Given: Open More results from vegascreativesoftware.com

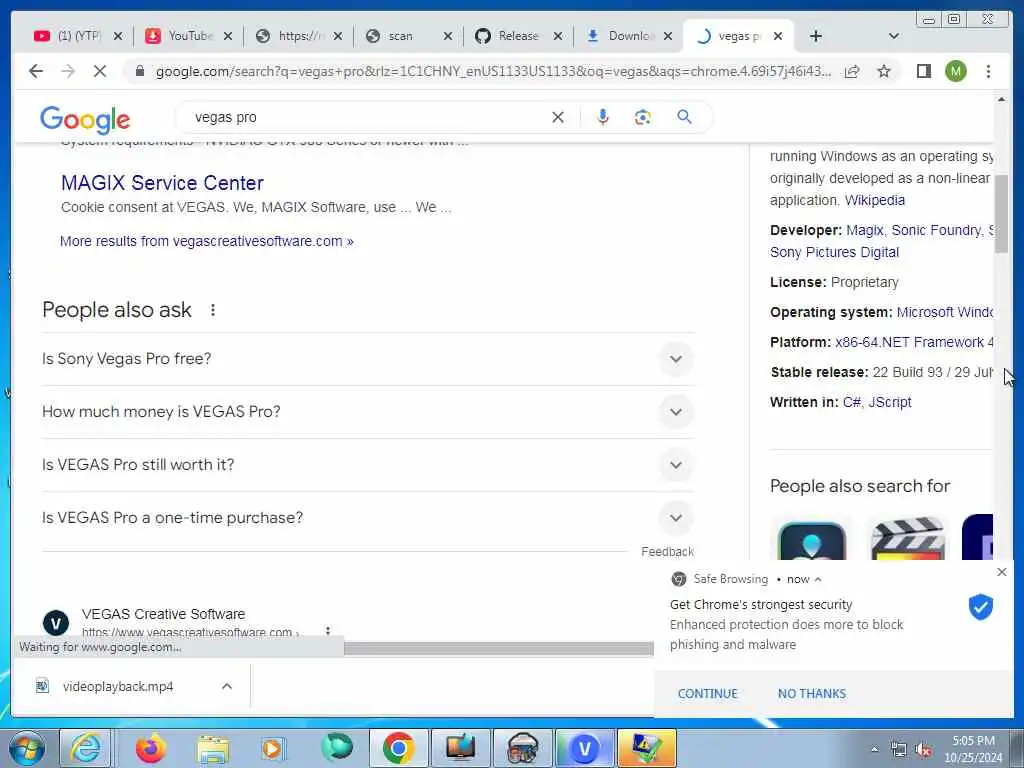Looking at the screenshot, I should tap(206, 241).
